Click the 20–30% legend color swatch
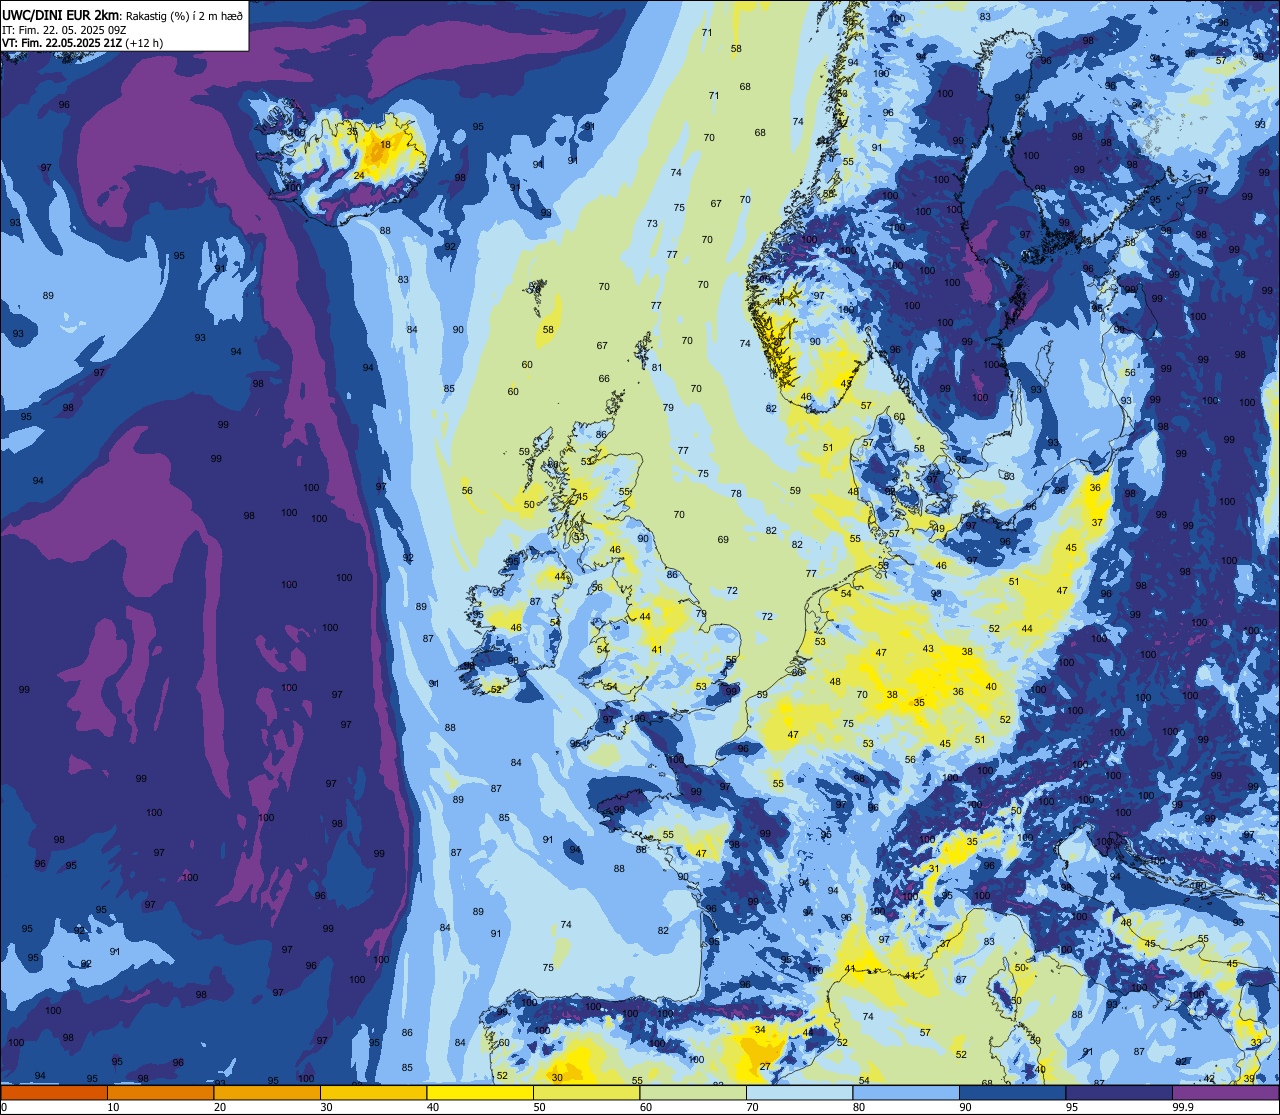Viewport: 1280px width, 1115px height. pos(267,1093)
